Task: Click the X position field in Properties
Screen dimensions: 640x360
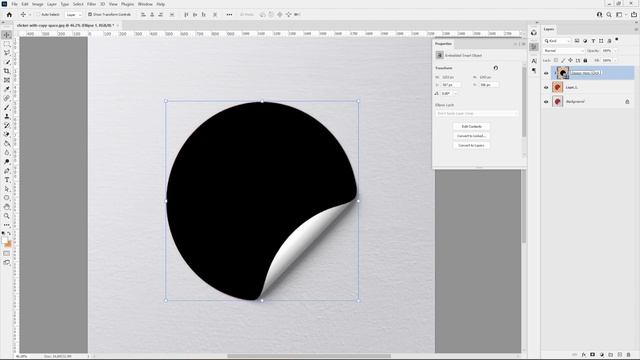Action: 450,85
